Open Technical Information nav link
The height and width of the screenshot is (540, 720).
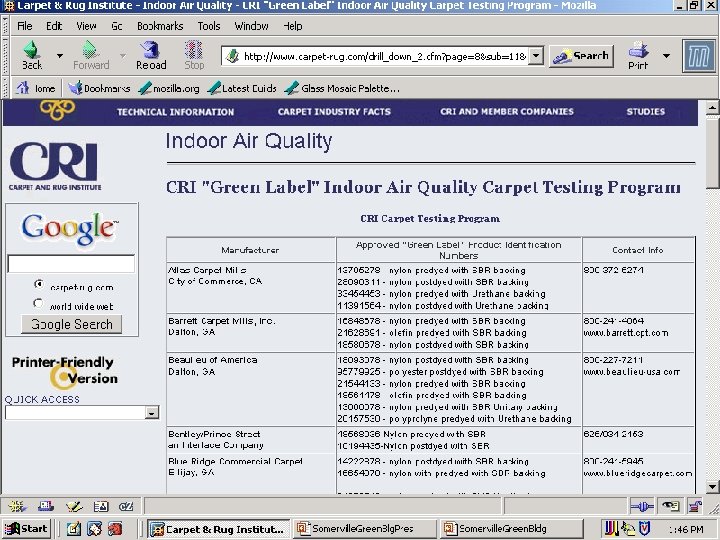[175, 112]
